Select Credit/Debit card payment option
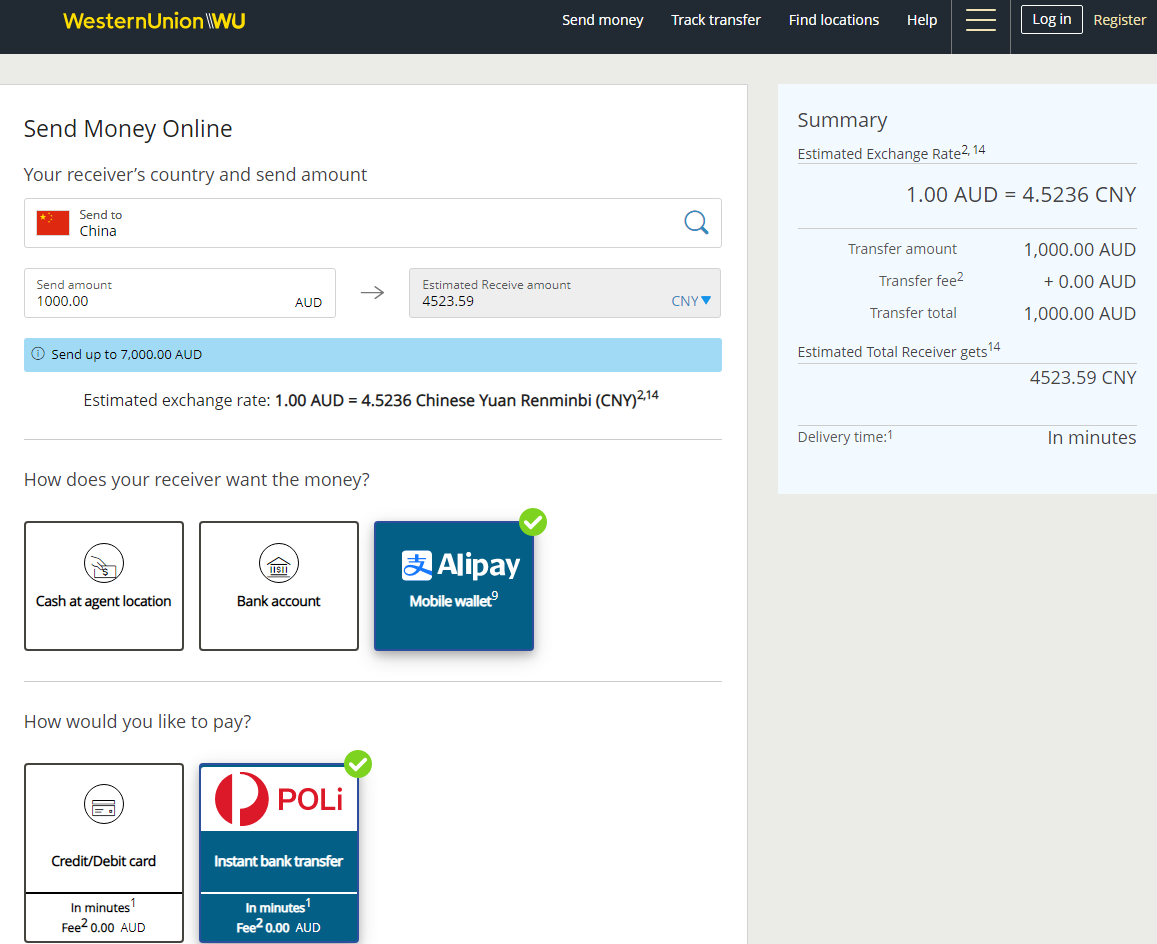The image size is (1157, 944). [x=104, y=852]
